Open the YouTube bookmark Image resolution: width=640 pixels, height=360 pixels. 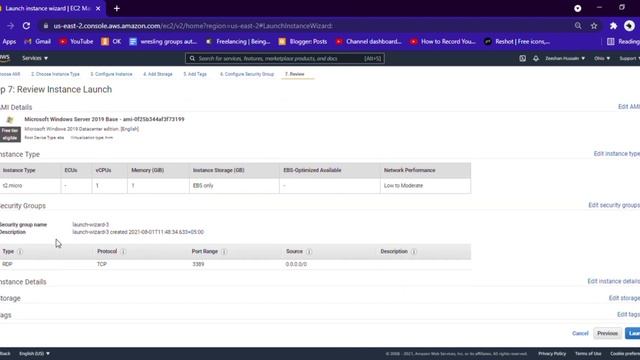point(76,42)
